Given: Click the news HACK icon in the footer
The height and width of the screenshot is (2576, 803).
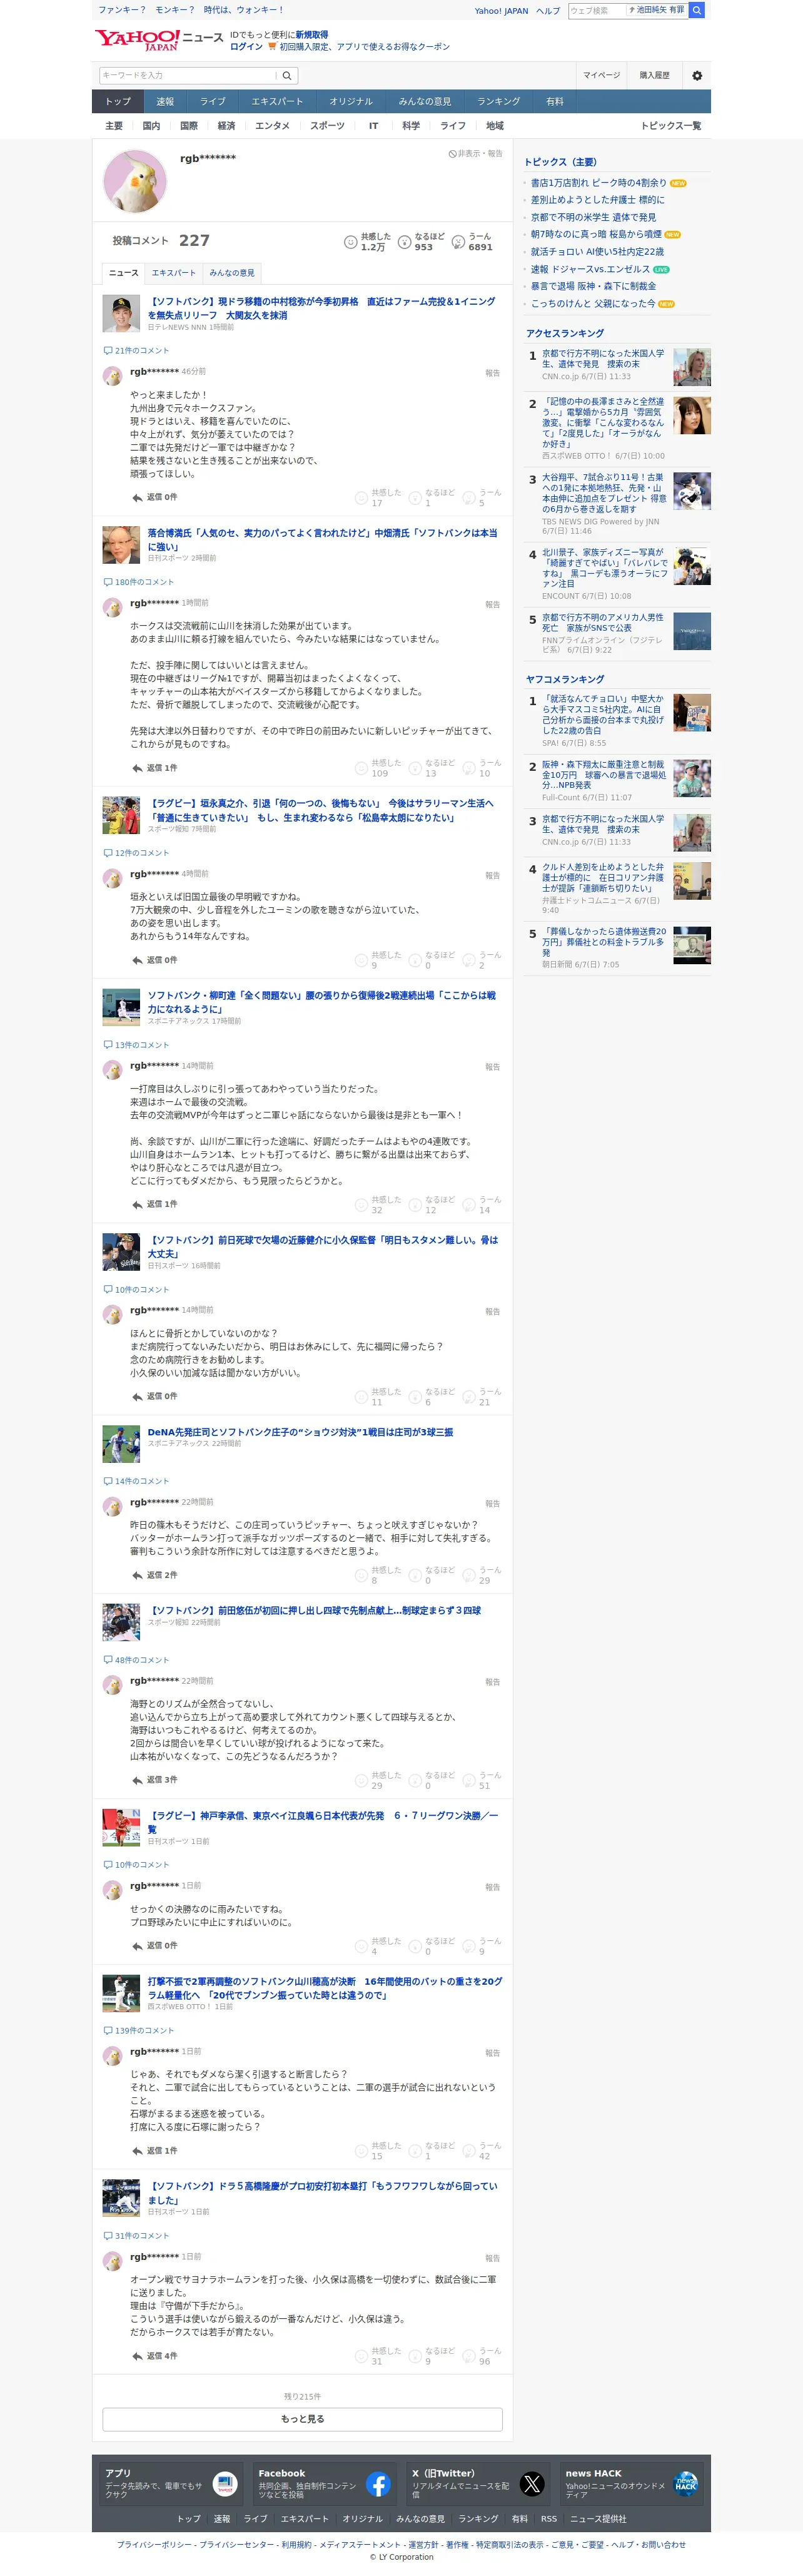Looking at the screenshot, I should point(685,2484).
